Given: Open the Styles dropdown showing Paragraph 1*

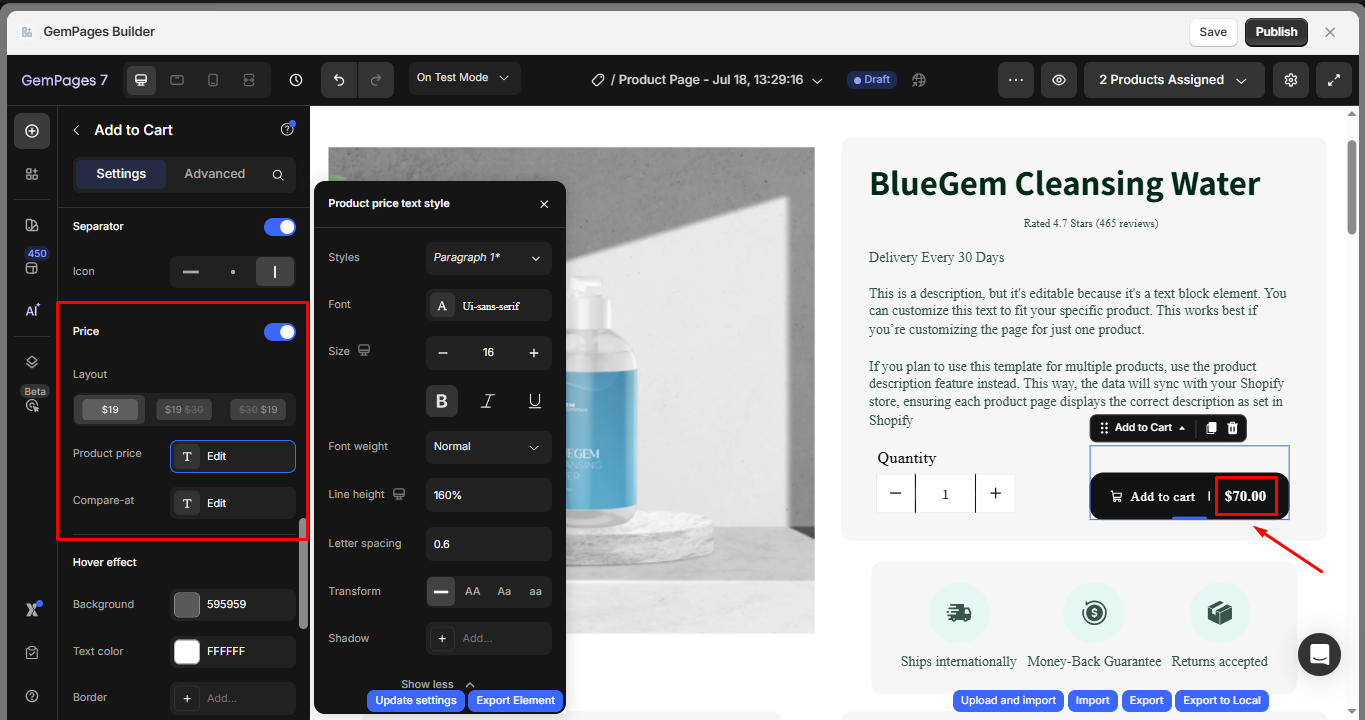Looking at the screenshot, I should (x=488, y=257).
